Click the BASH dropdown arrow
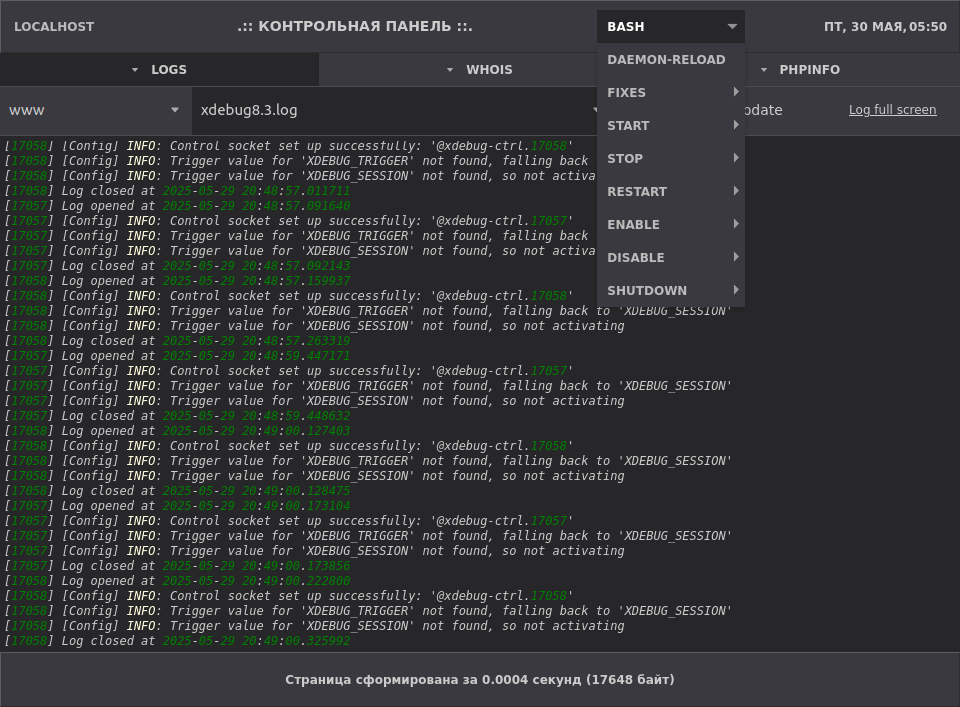Viewport: 960px width, 707px height. 732,26
